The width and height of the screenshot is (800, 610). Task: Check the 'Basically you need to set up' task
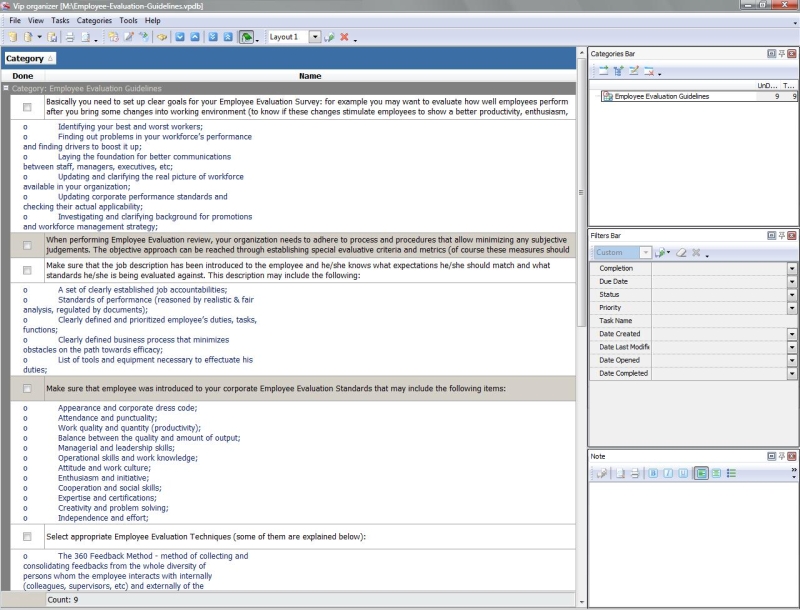(27, 107)
